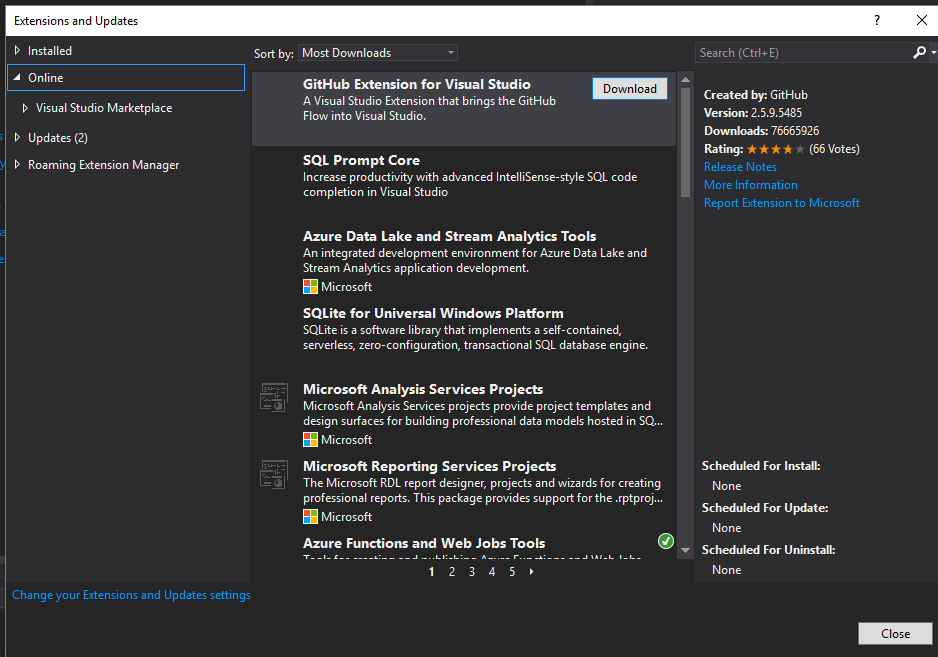Image resolution: width=938 pixels, height=657 pixels.
Task: Click Microsoft logo under Azure Data Lake tools
Action: point(310,287)
